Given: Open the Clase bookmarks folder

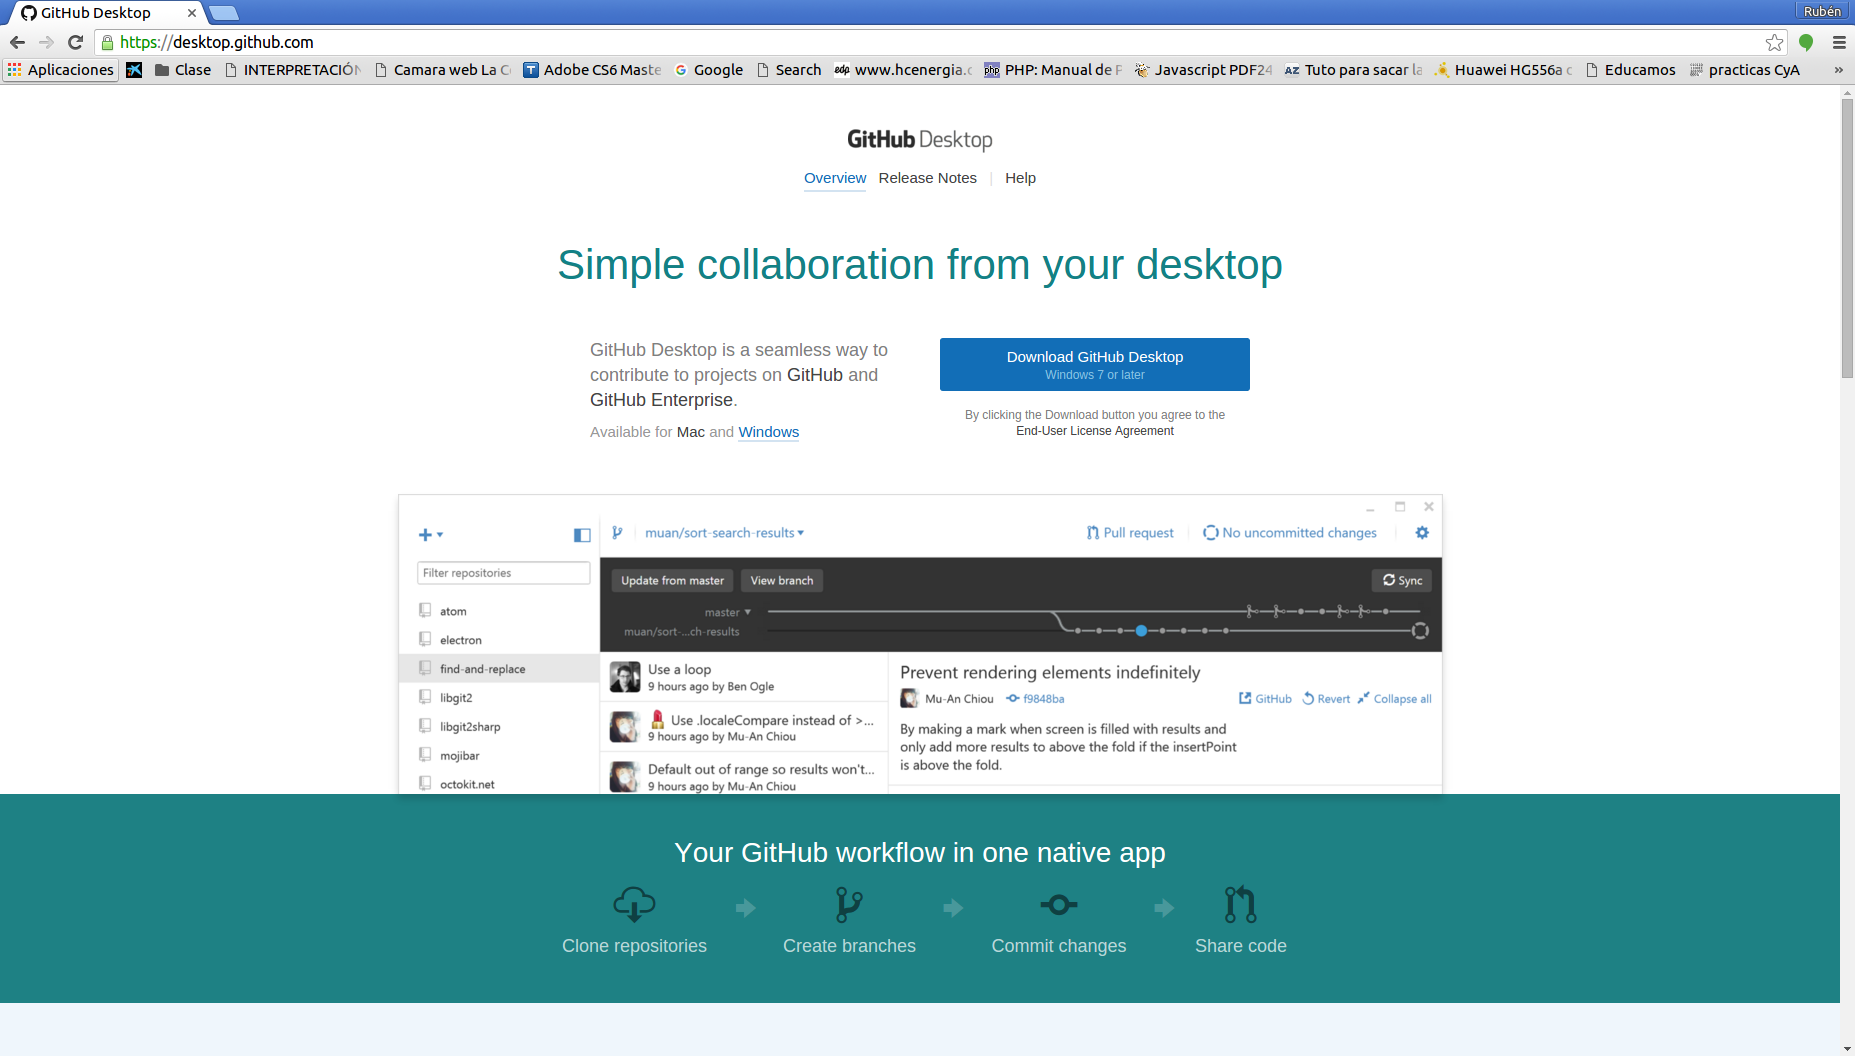Looking at the screenshot, I should [x=183, y=70].
